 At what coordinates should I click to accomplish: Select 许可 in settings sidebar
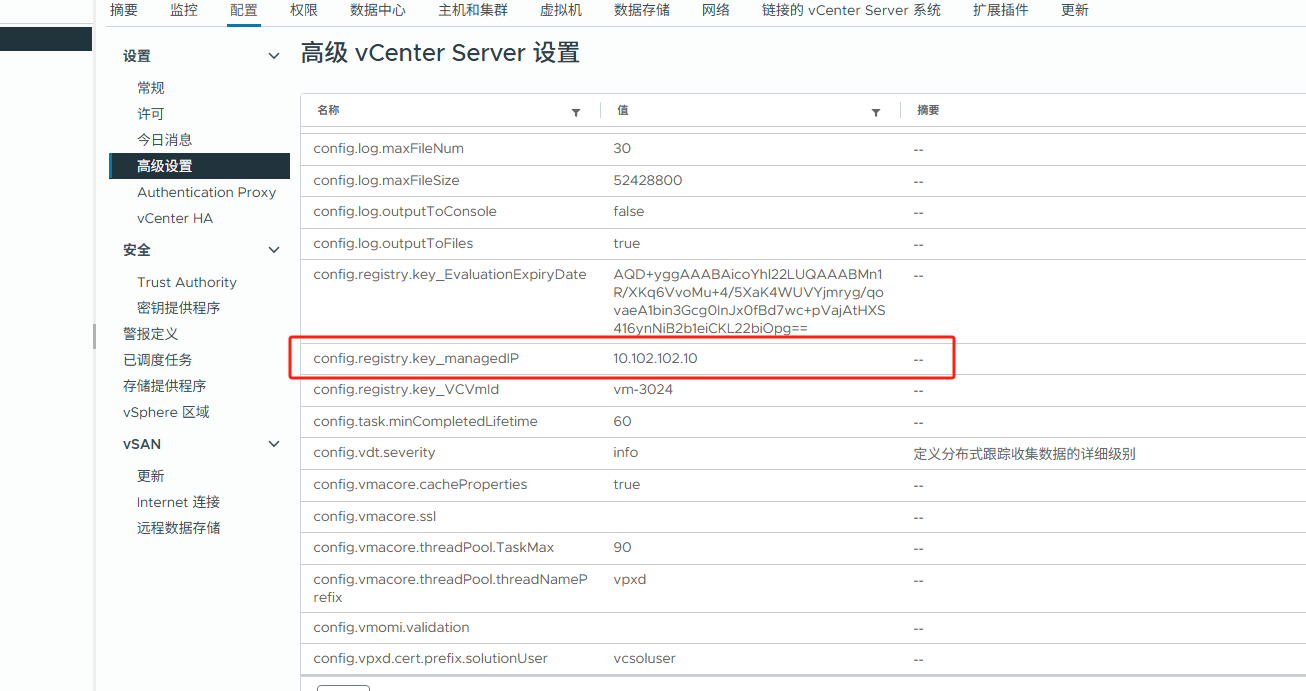pos(151,114)
